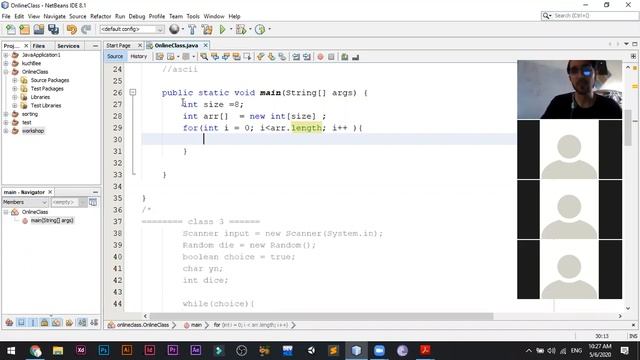Open File Explorer from taskbar
640x360 pixels.
point(58,350)
